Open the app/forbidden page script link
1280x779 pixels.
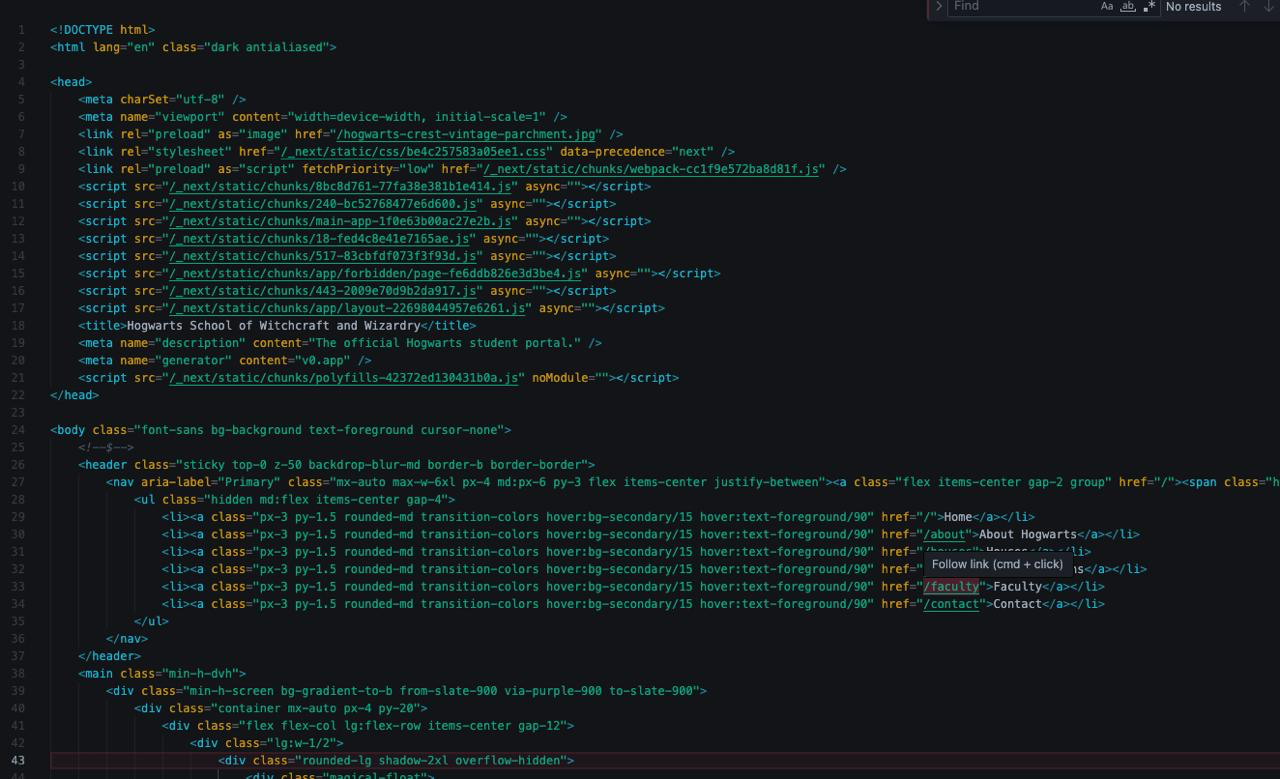pos(376,273)
